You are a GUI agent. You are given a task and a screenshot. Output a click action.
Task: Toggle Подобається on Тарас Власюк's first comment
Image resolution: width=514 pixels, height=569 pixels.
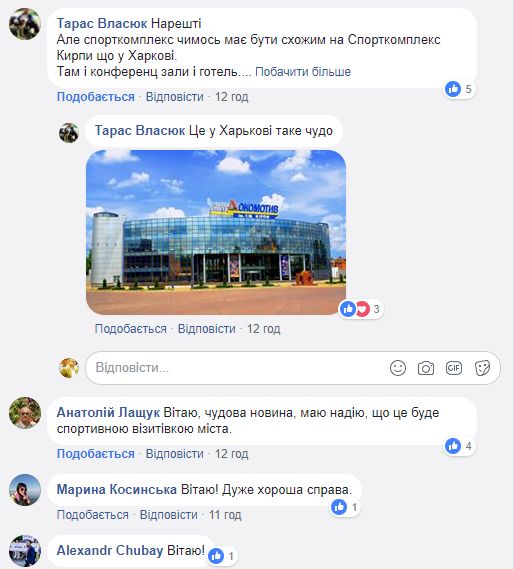click(x=96, y=97)
